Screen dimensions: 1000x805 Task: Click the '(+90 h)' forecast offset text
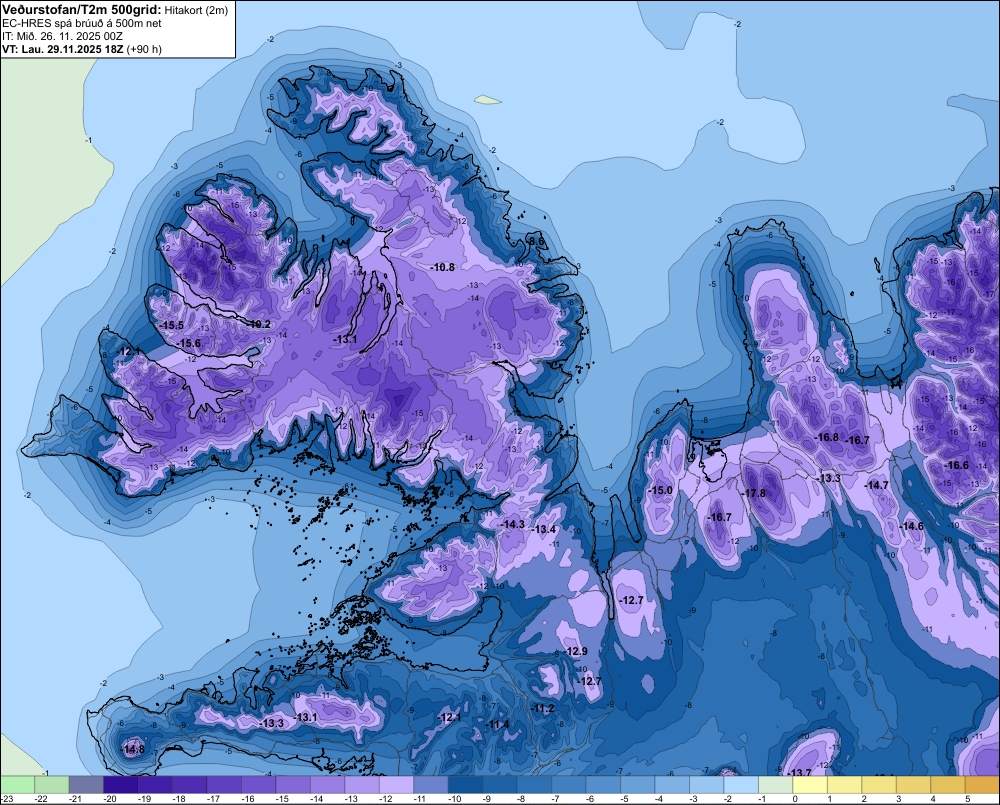coord(144,49)
